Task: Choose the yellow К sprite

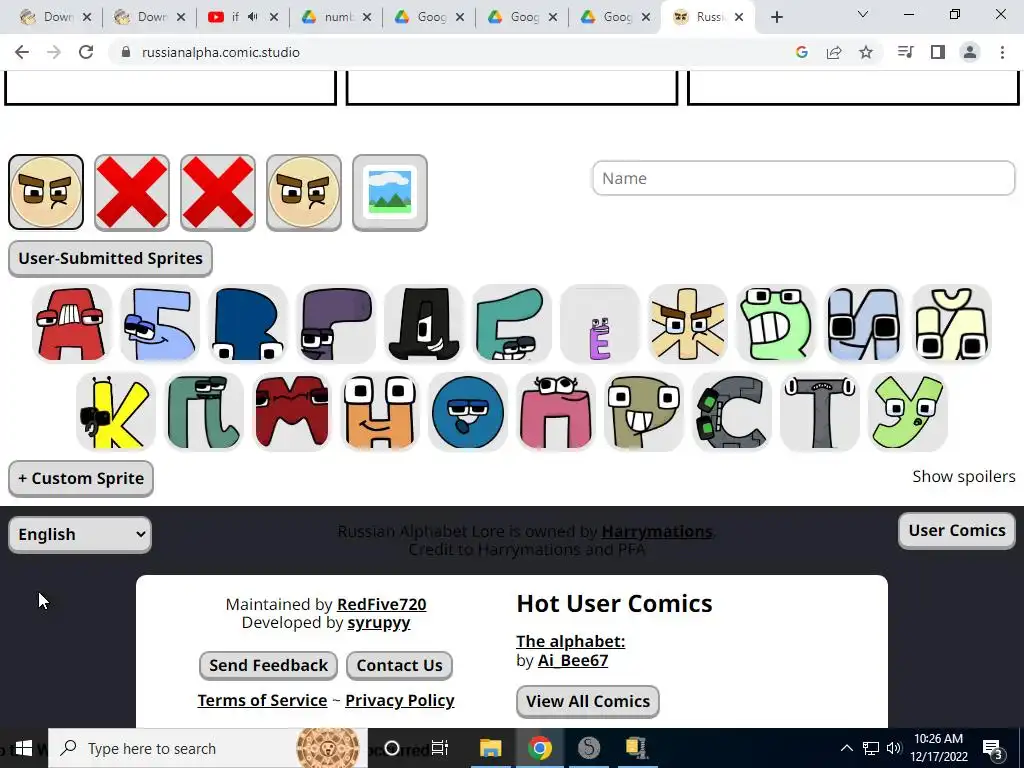Action: 115,411
